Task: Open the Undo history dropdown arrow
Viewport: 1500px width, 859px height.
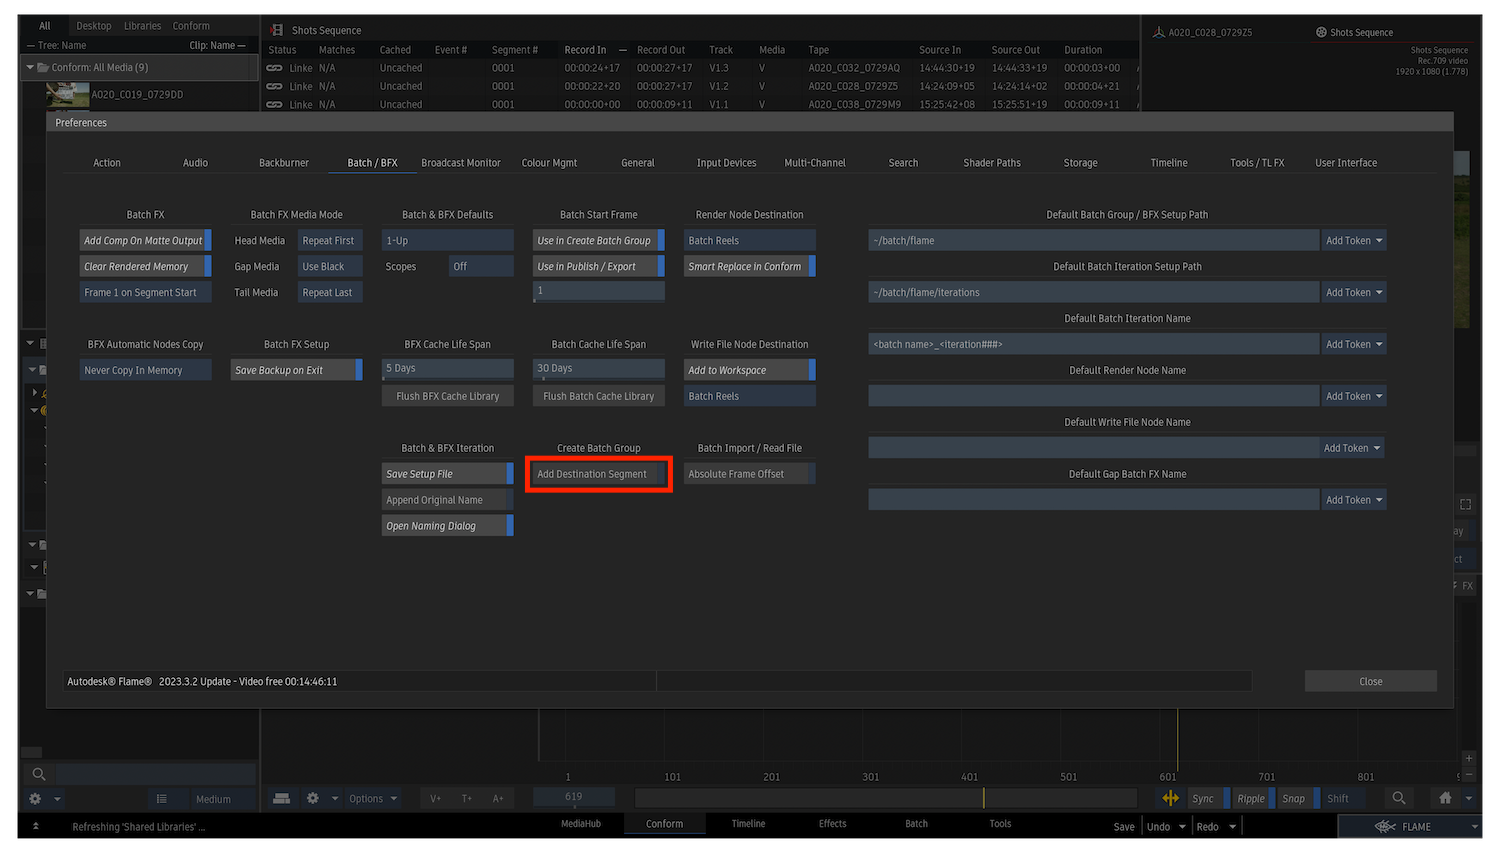Action: (x=1182, y=827)
